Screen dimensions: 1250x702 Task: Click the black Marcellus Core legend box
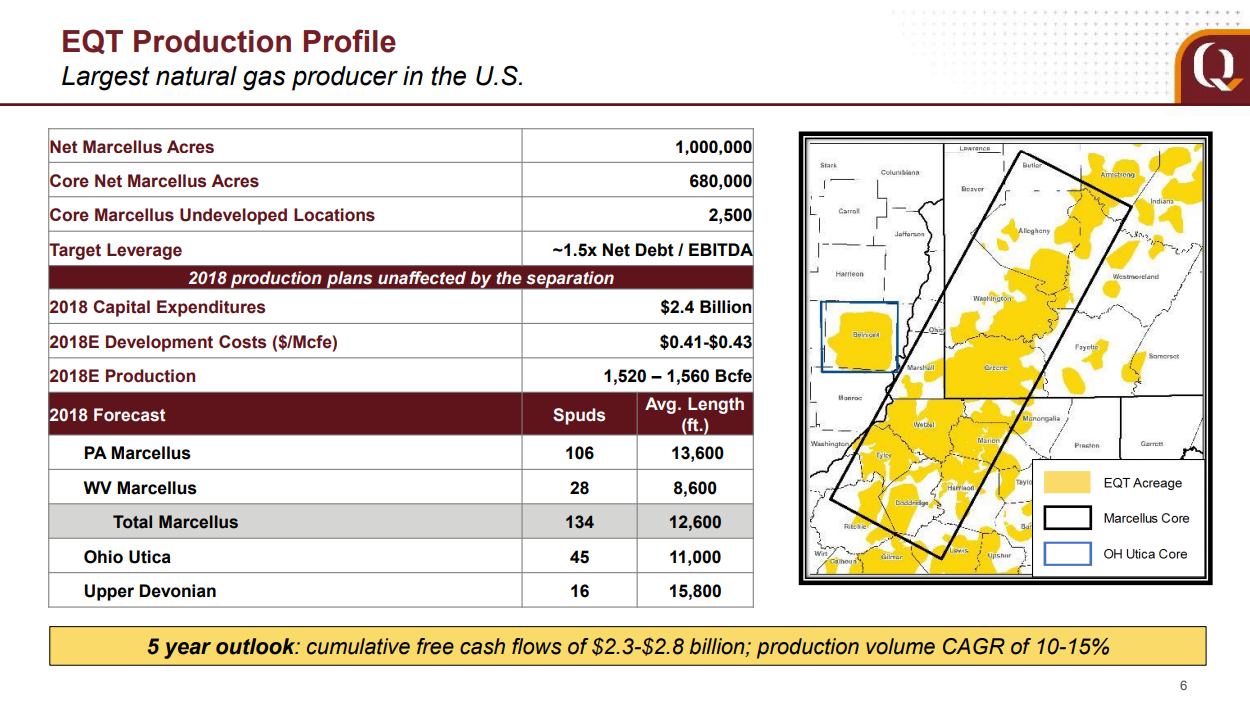click(x=1067, y=518)
